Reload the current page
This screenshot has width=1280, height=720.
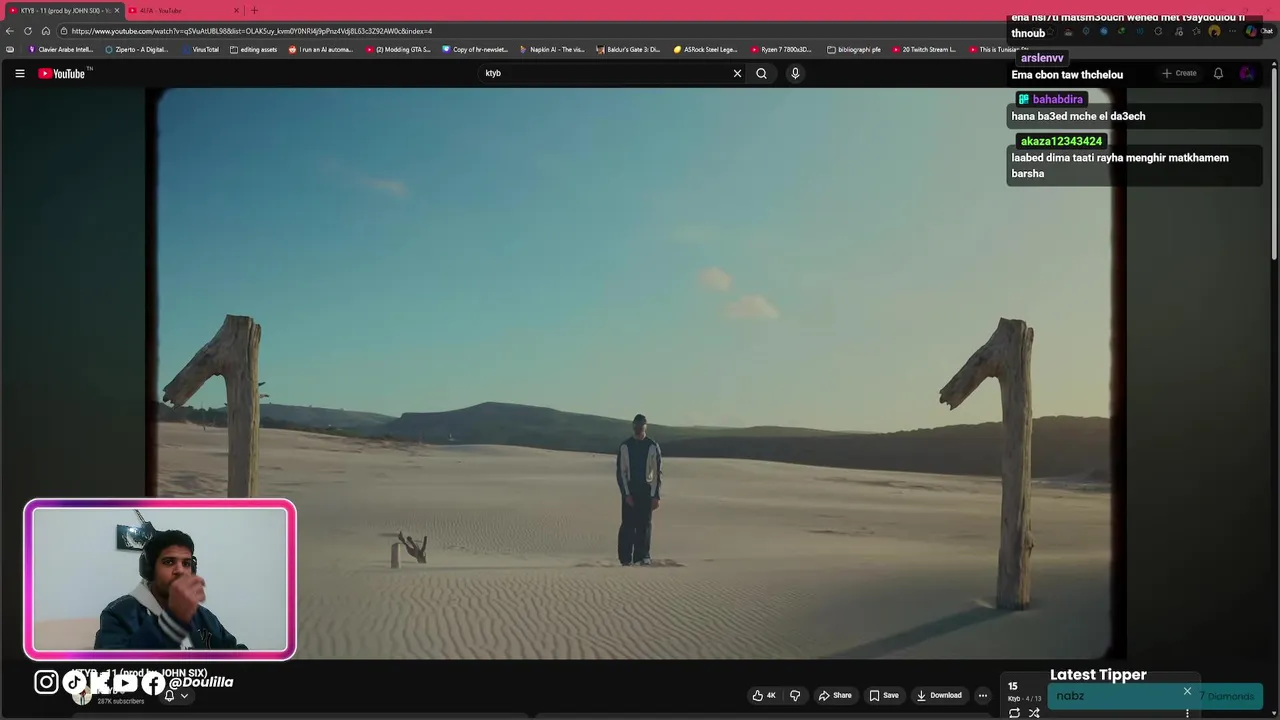28,31
